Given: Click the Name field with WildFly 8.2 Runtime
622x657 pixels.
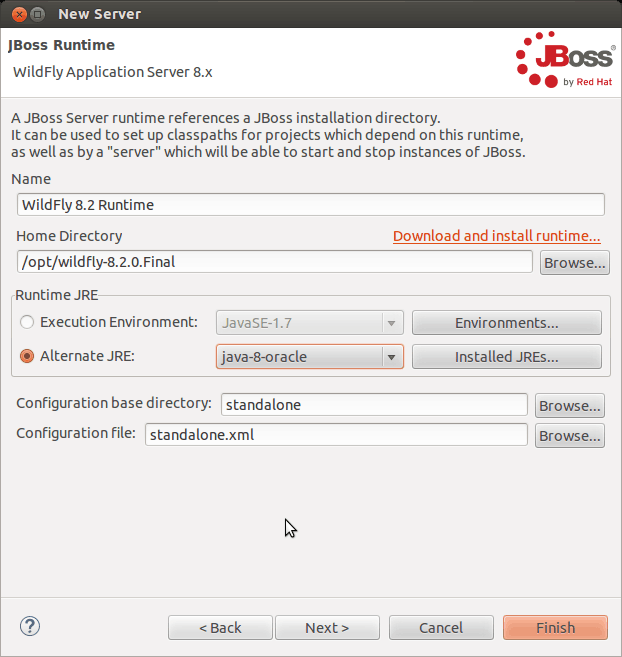Looking at the screenshot, I should [x=311, y=205].
